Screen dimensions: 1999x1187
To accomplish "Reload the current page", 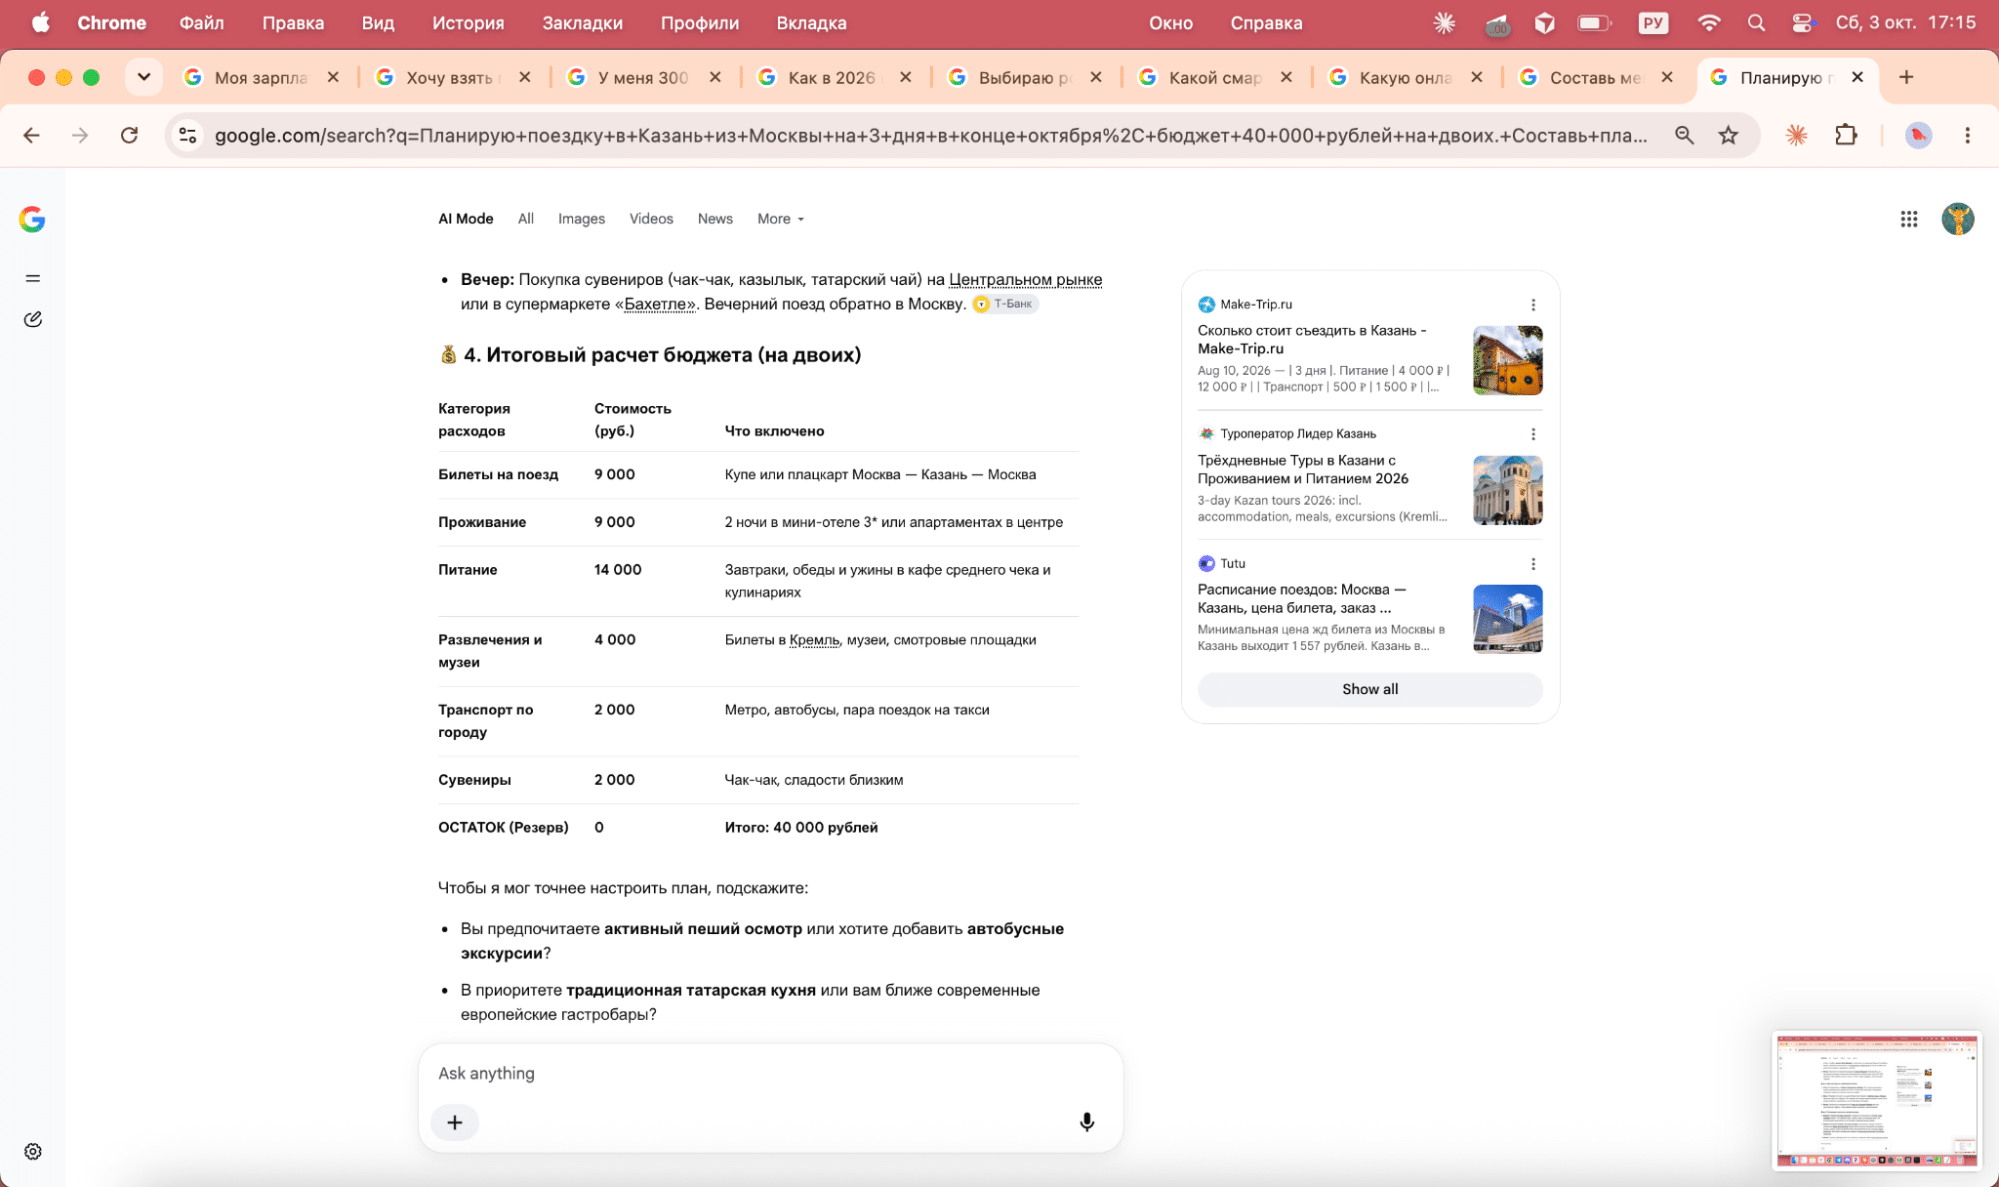I will tap(129, 135).
